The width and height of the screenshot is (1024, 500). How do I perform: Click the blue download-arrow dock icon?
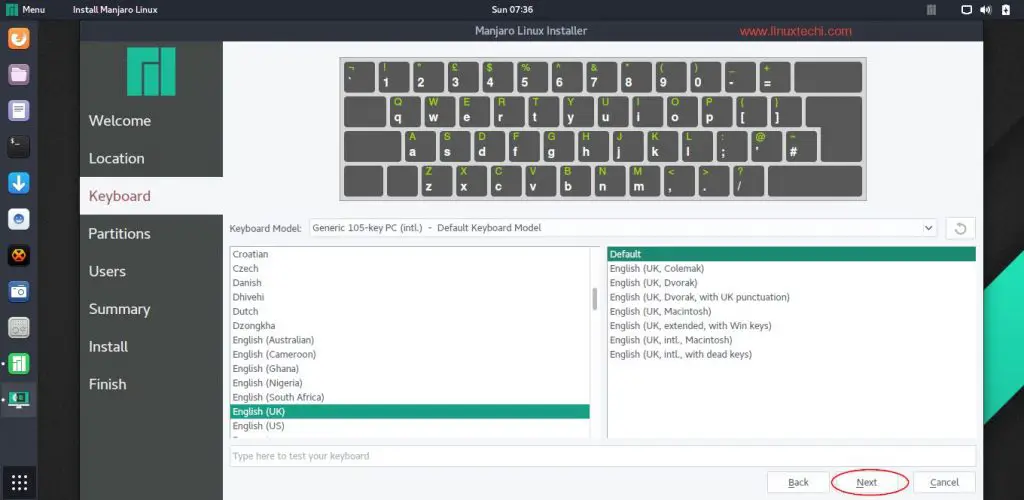click(18, 183)
